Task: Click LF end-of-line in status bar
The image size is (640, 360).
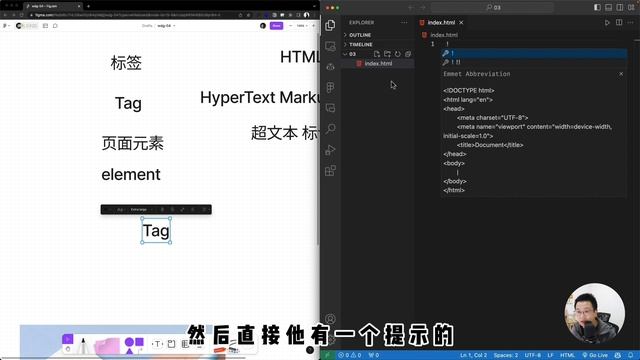Action: [x=550, y=355]
